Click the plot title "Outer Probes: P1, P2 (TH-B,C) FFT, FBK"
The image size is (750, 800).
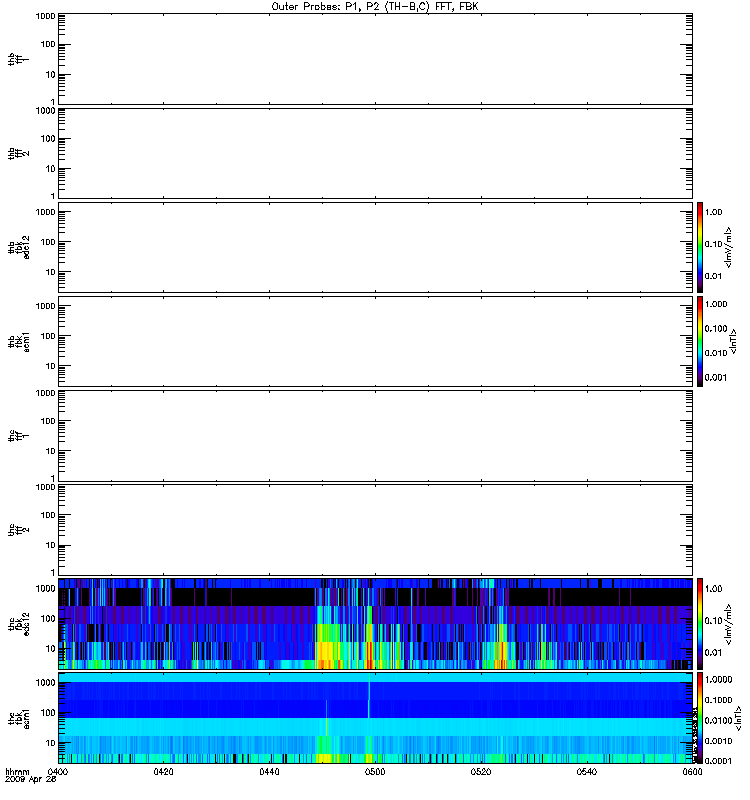click(375, 7)
